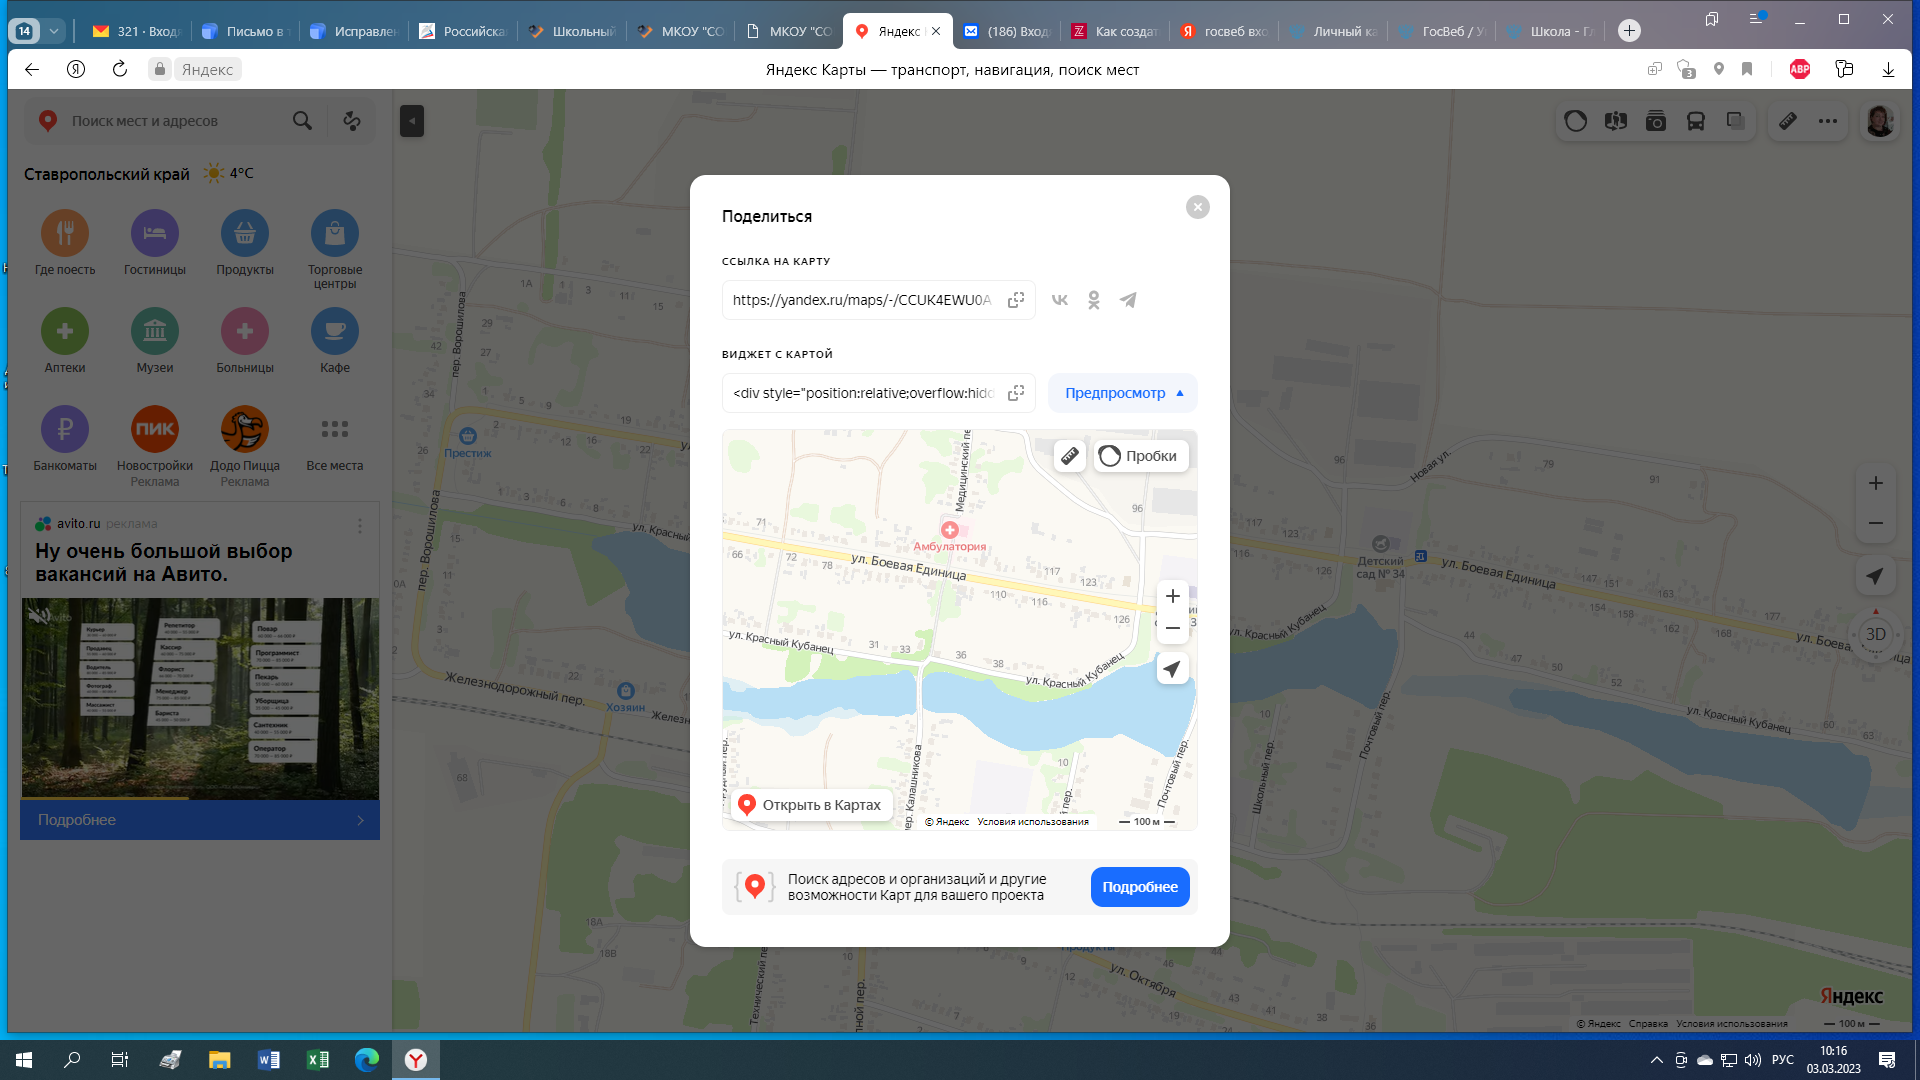Switch to the Как создать tab
The height and width of the screenshot is (1080, 1920).
(x=1115, y=31)
